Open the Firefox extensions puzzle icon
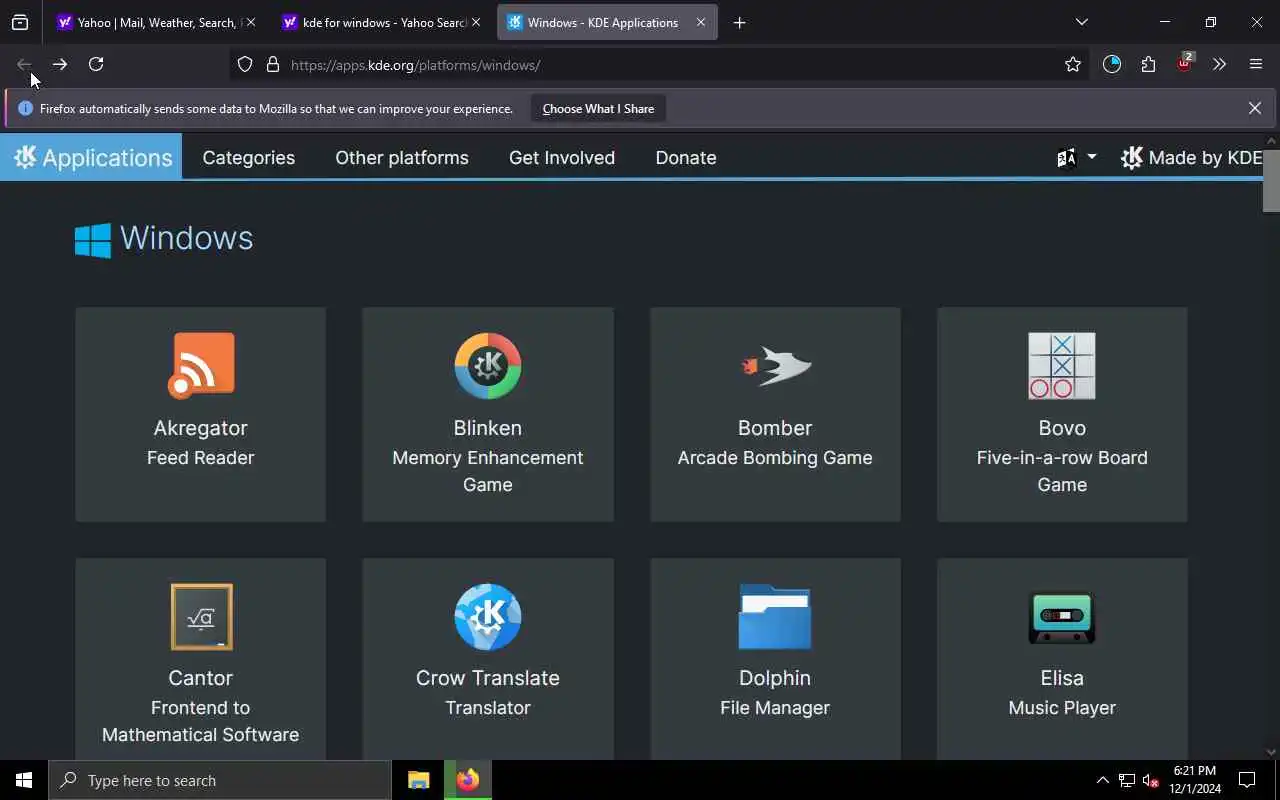 click(1148, 64)
